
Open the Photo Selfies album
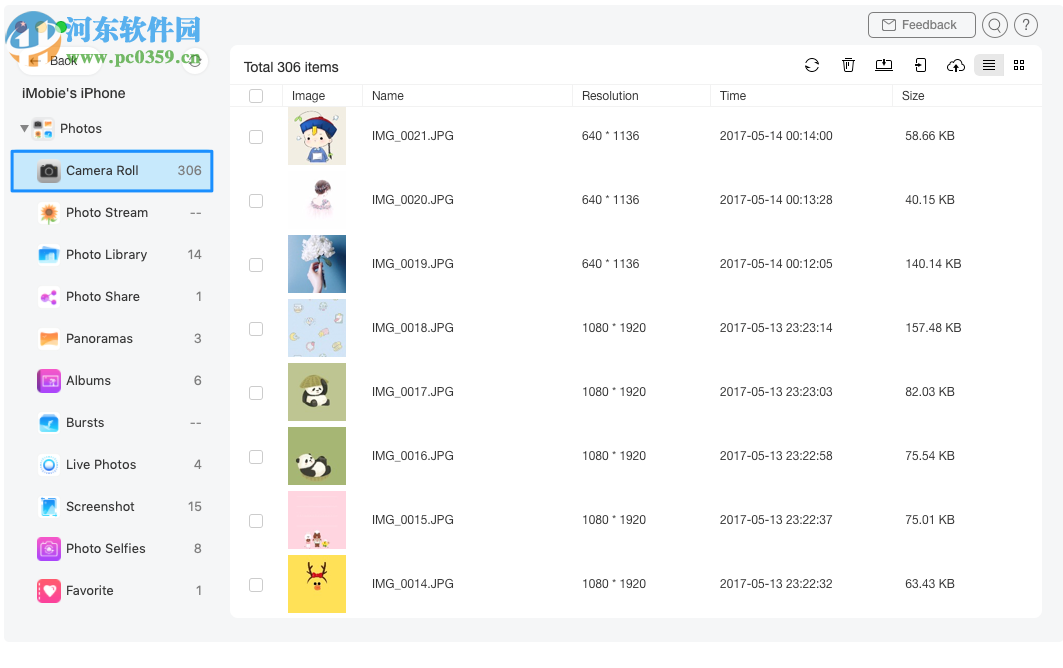[104, 548]
